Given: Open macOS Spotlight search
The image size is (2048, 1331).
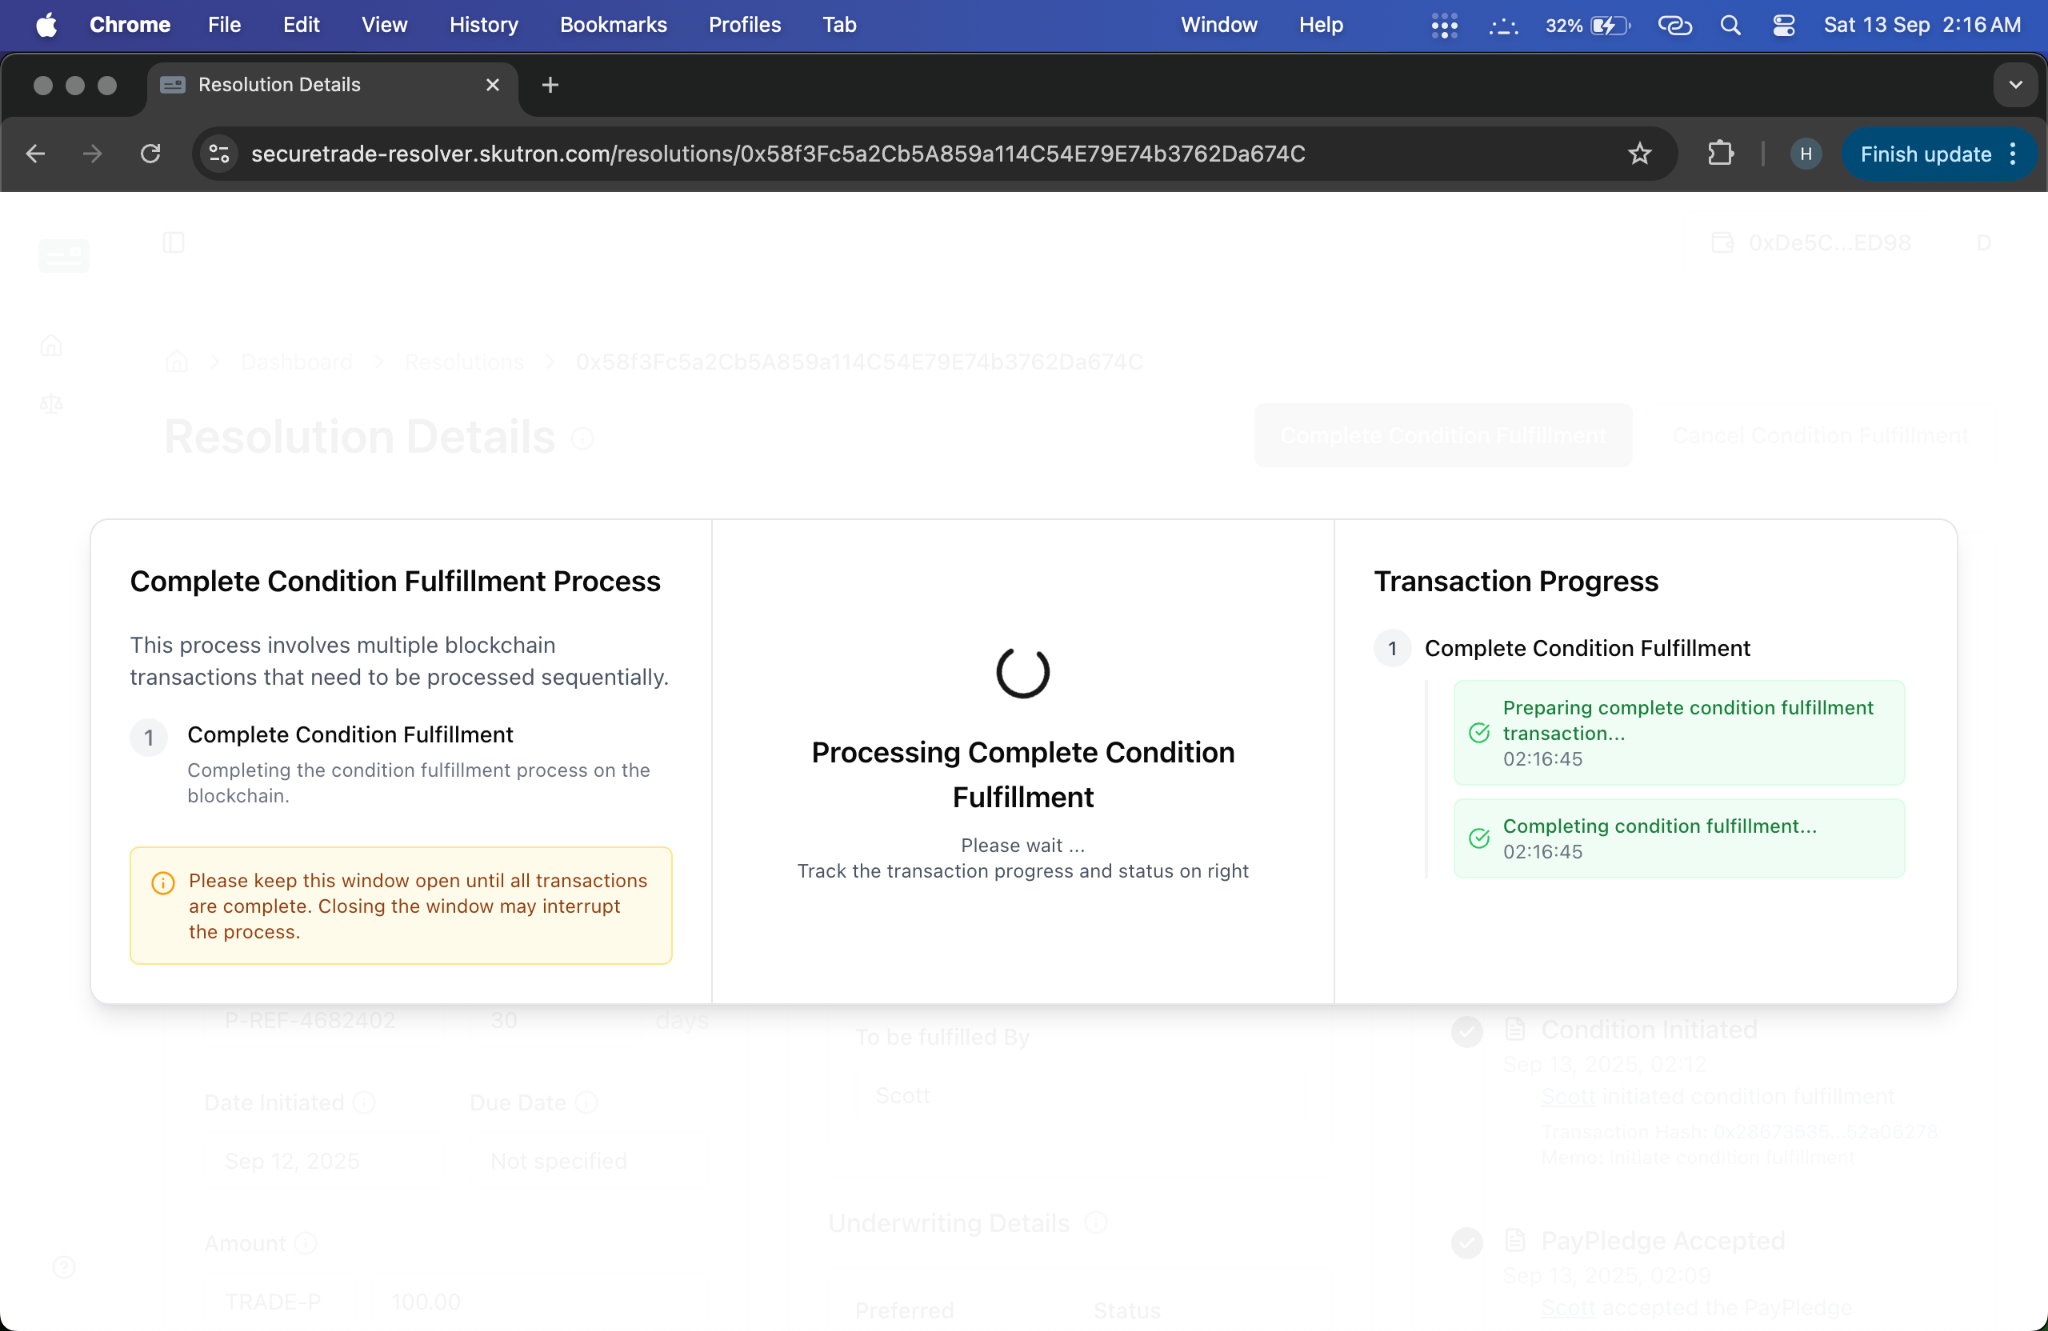Looking at the screenshot, I should tap(1730, 25).
